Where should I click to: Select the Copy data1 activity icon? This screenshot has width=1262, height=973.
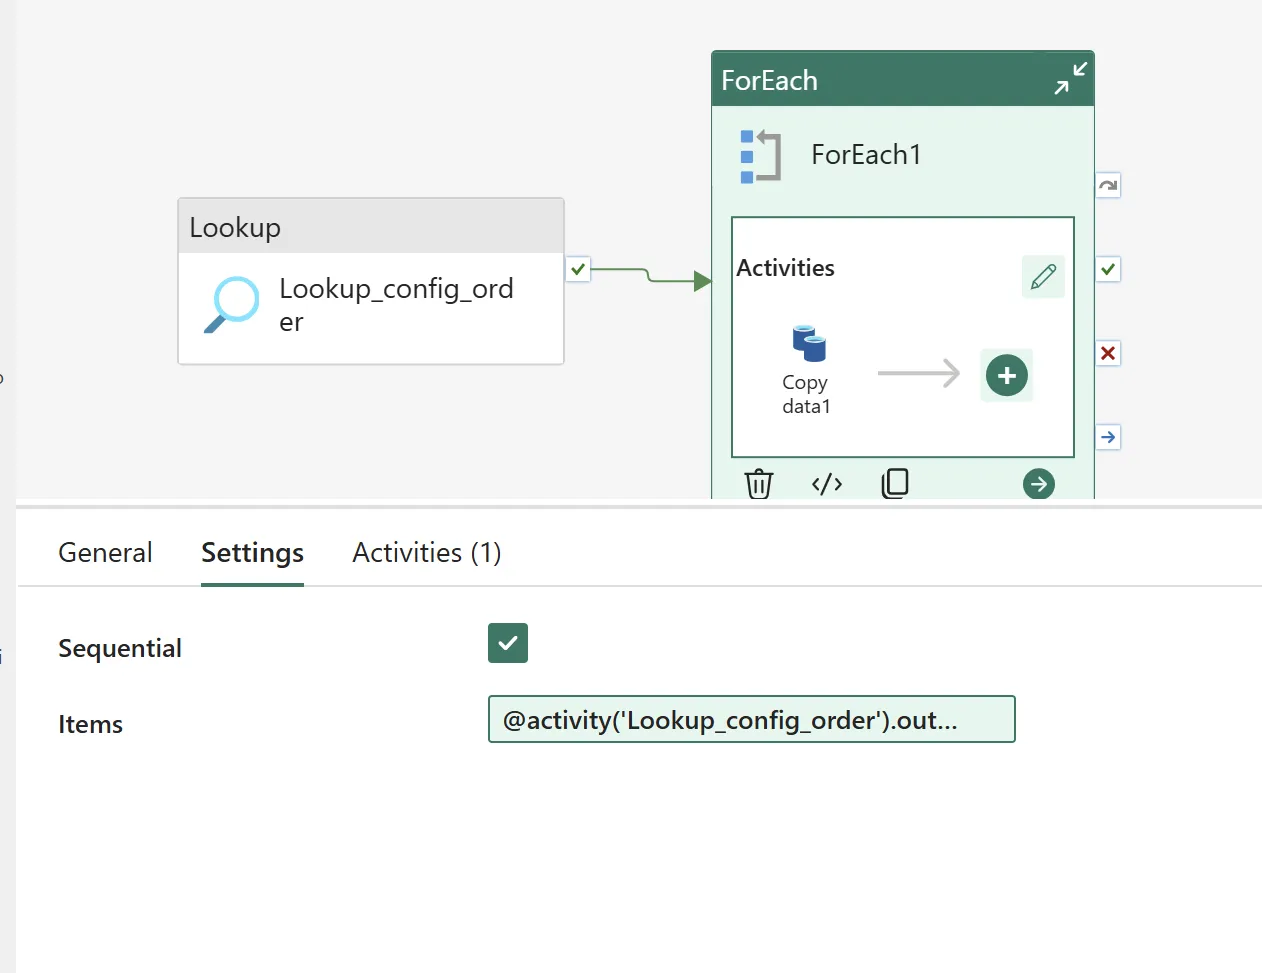[809, 343]
